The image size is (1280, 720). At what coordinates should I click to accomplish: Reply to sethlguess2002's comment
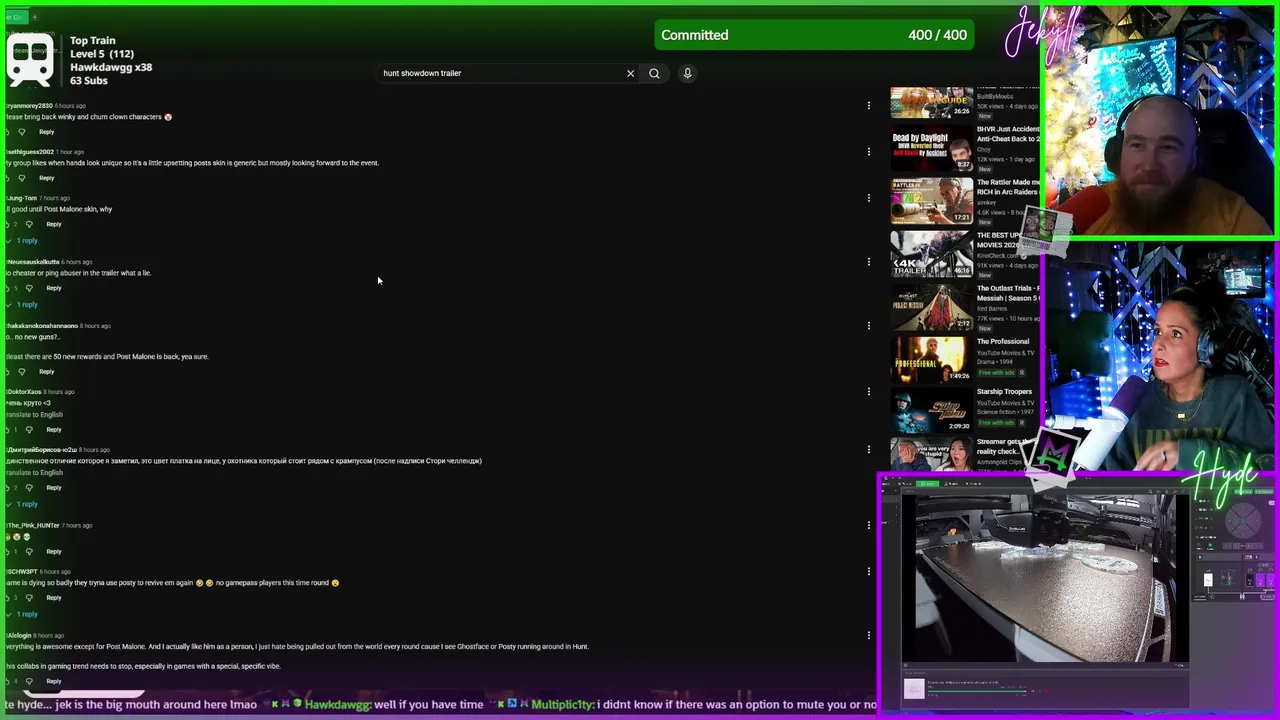point(46,178)
